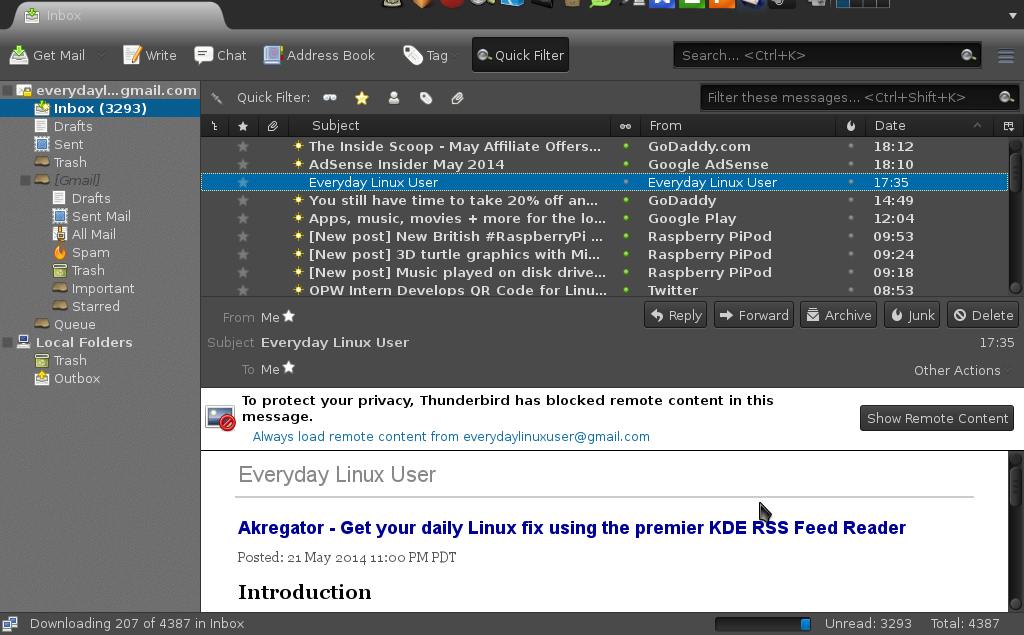
Task: Reply to the open message
Action: pos(675,315)
